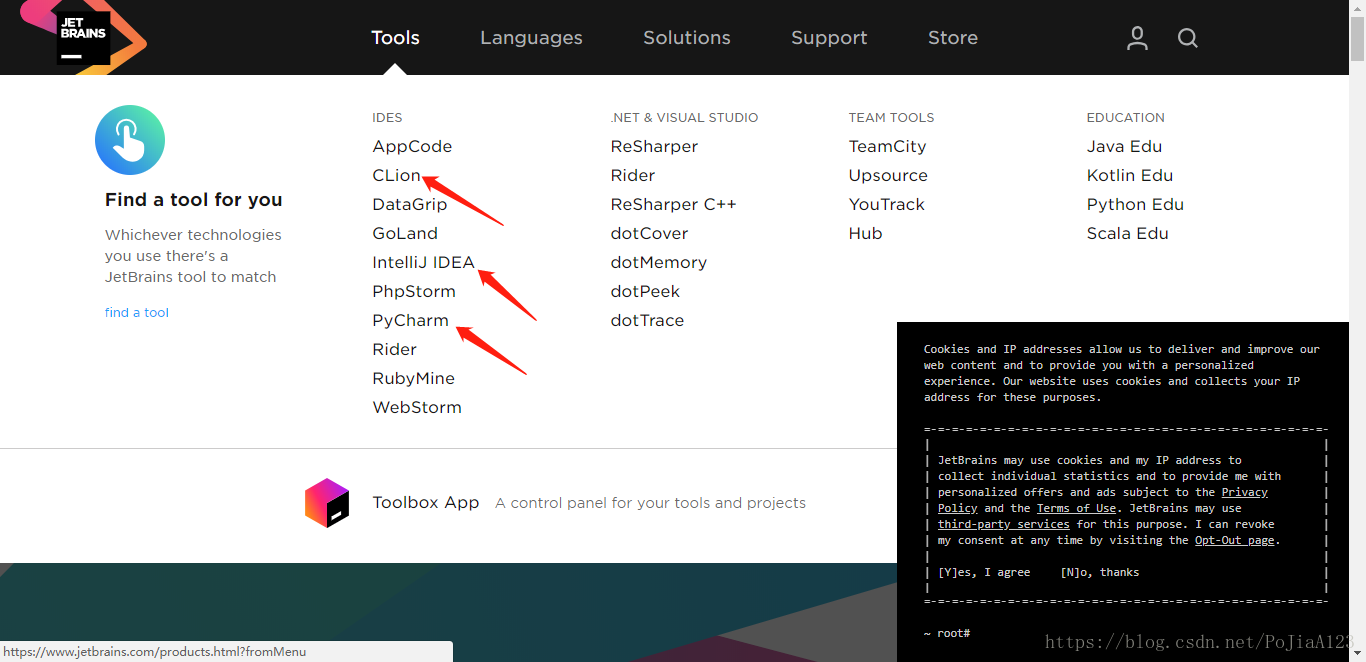Click the search magnifier icon
Viewport: 1366px width, 662px height.
(1187, 38)
